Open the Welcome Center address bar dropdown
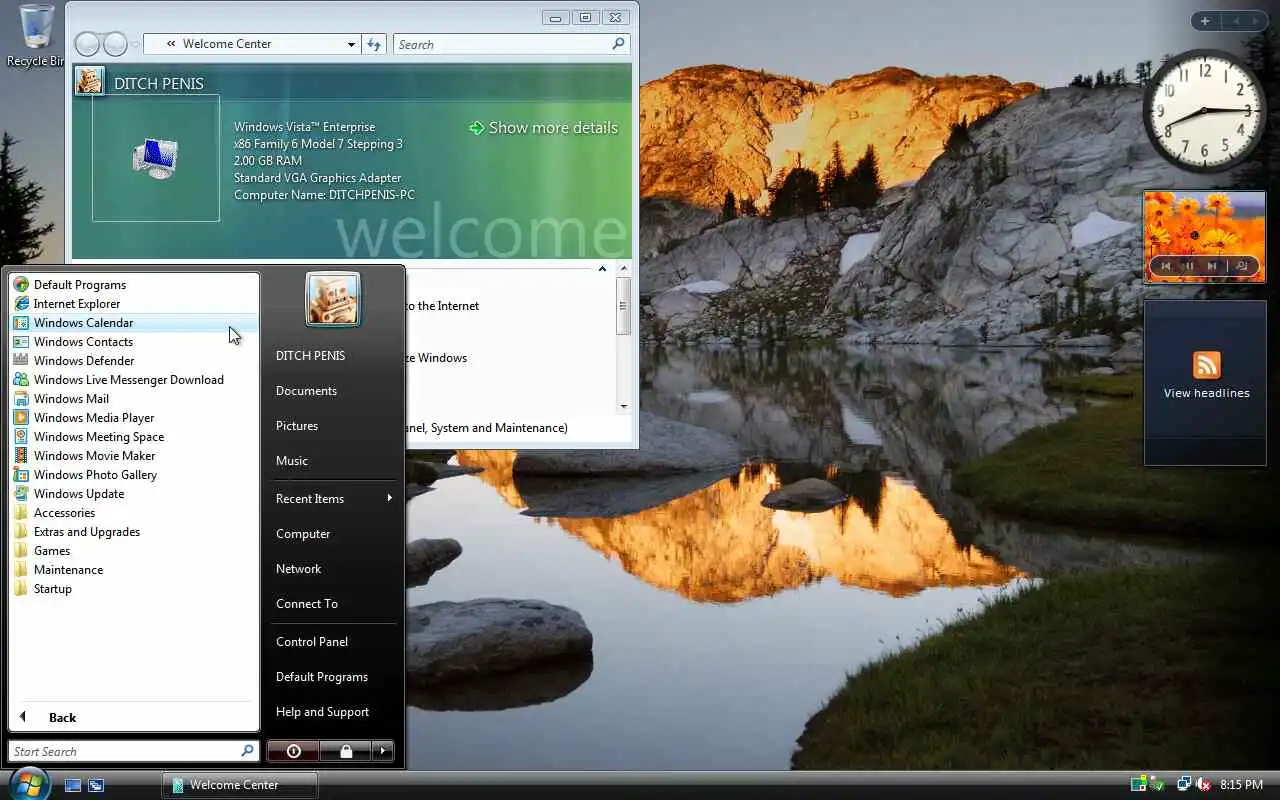The image size is (1280, 800). pyautogui.click(x=351, y=44)
